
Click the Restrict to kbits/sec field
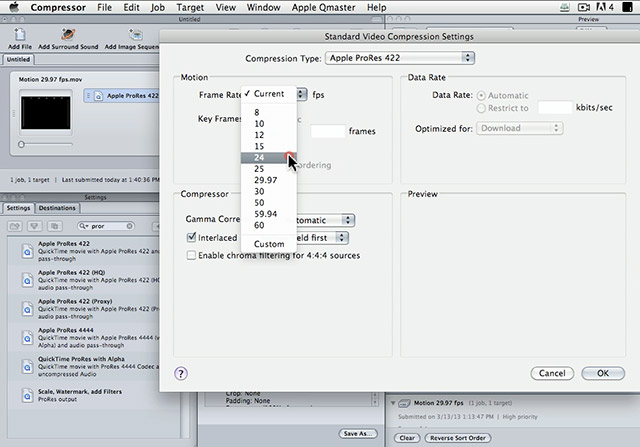pyautogui.click(x=555, y=108)
